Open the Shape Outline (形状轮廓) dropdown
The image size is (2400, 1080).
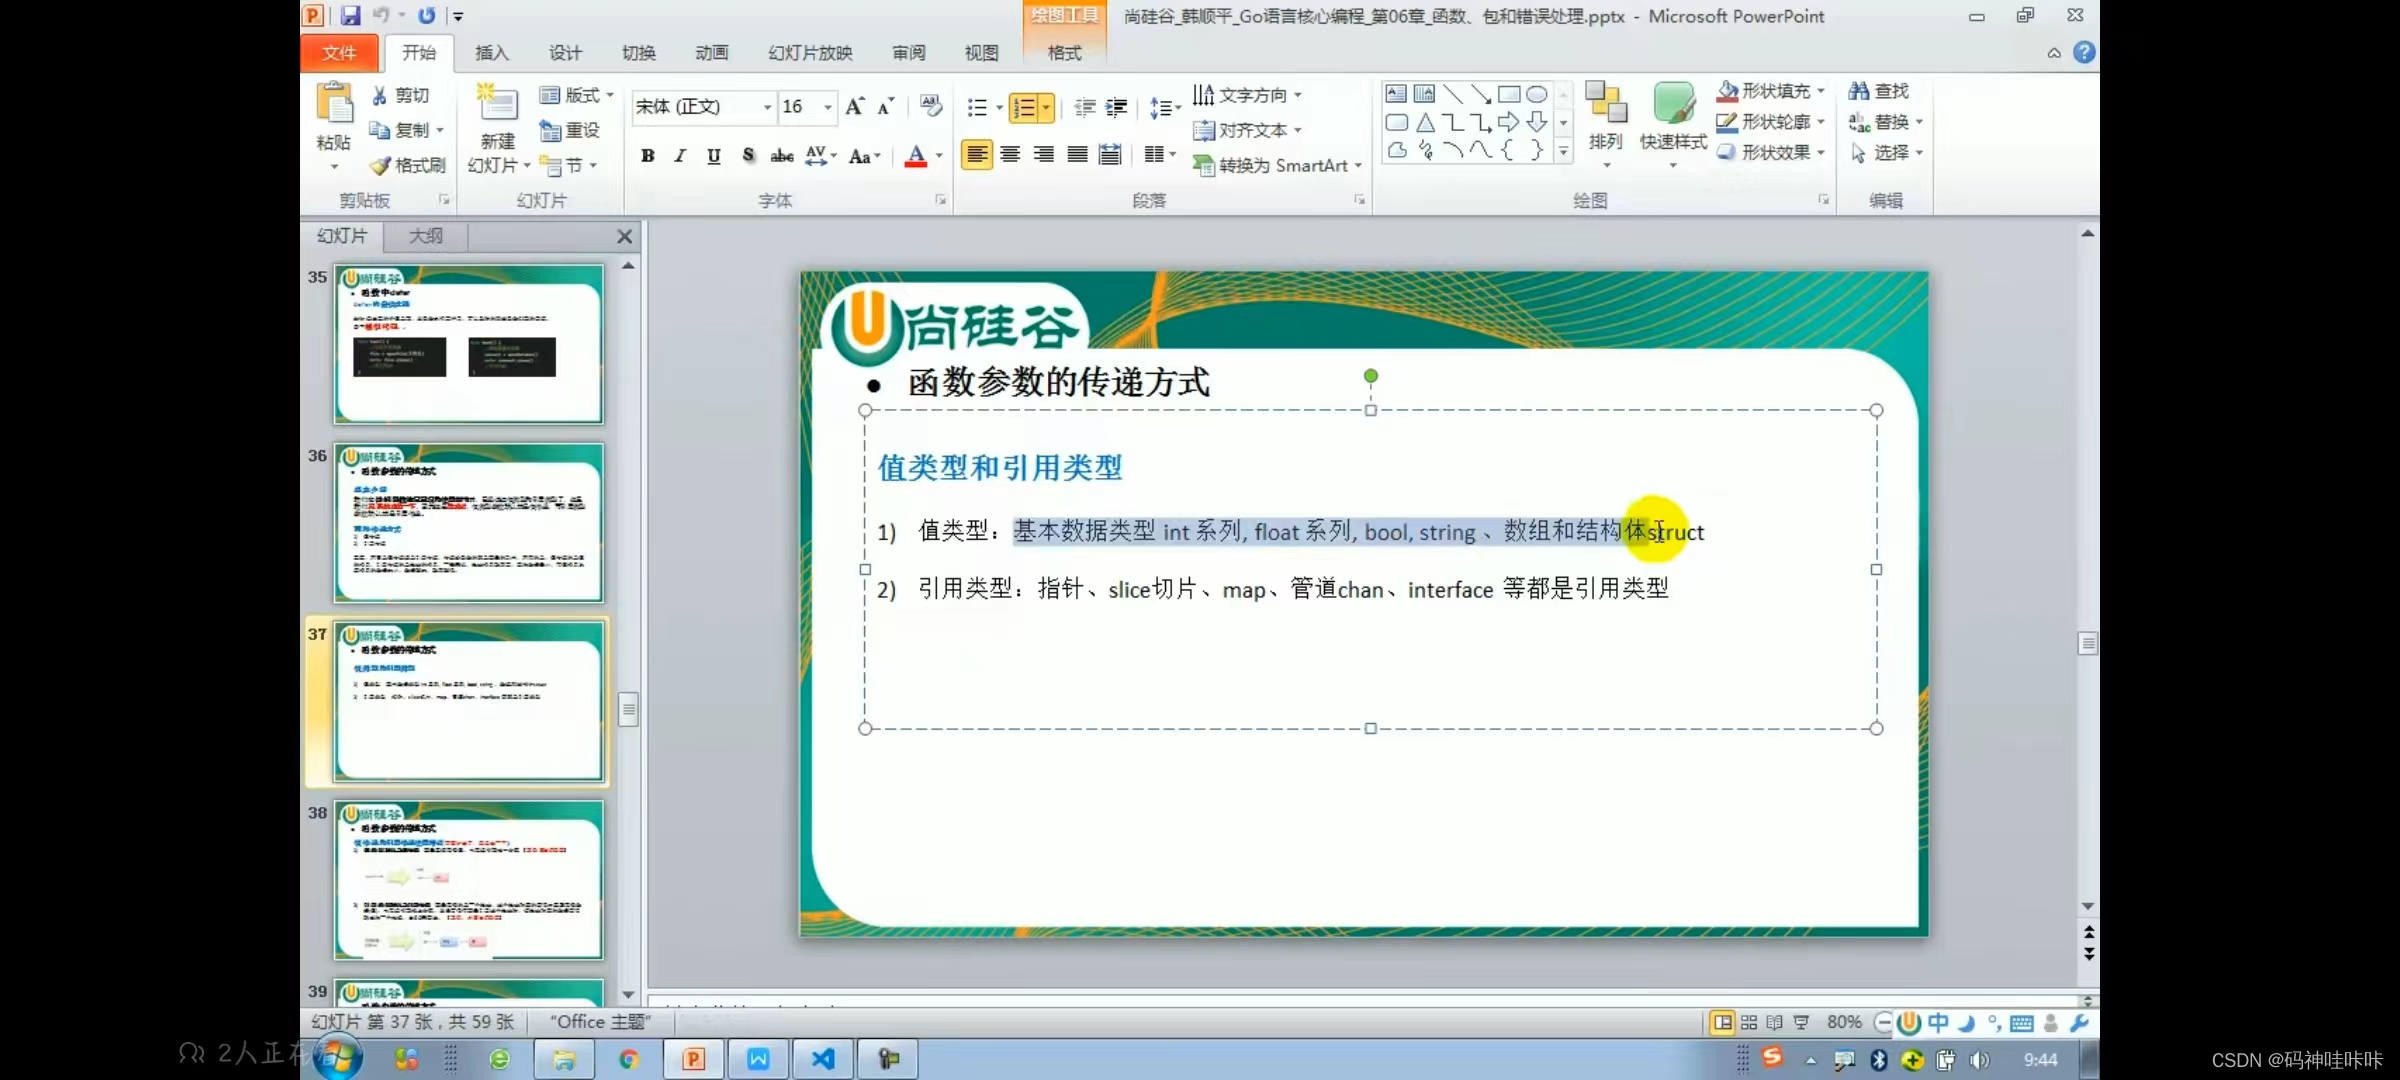coord(1771,122)
